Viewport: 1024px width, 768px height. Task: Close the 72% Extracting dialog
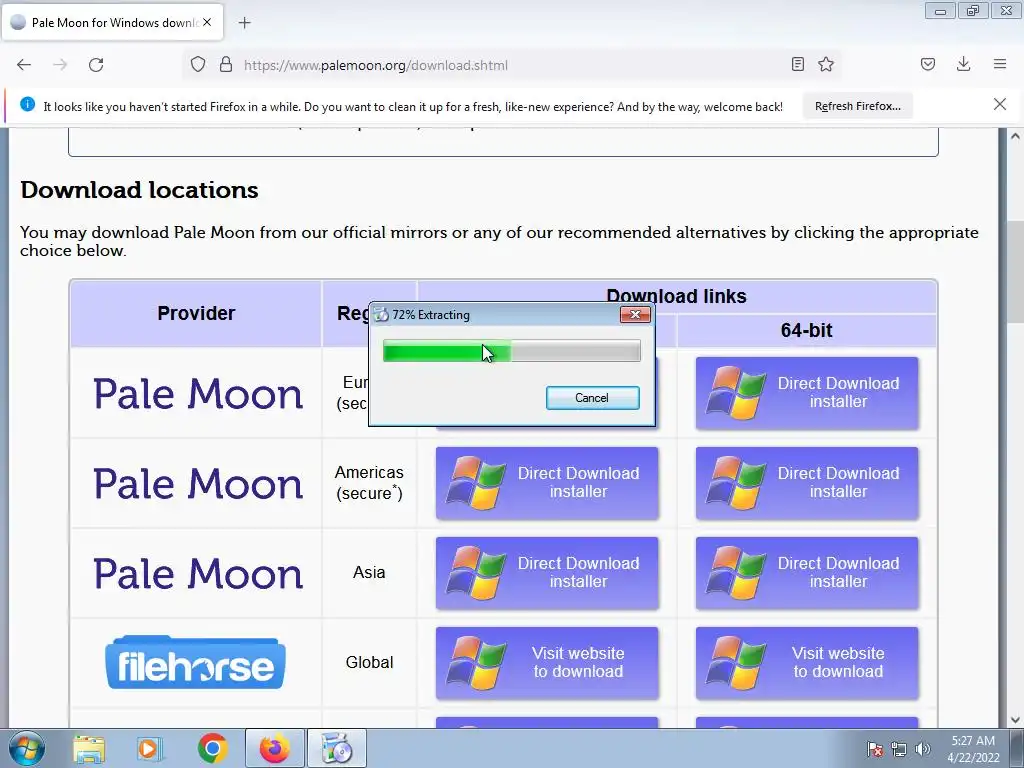[635, 315]
